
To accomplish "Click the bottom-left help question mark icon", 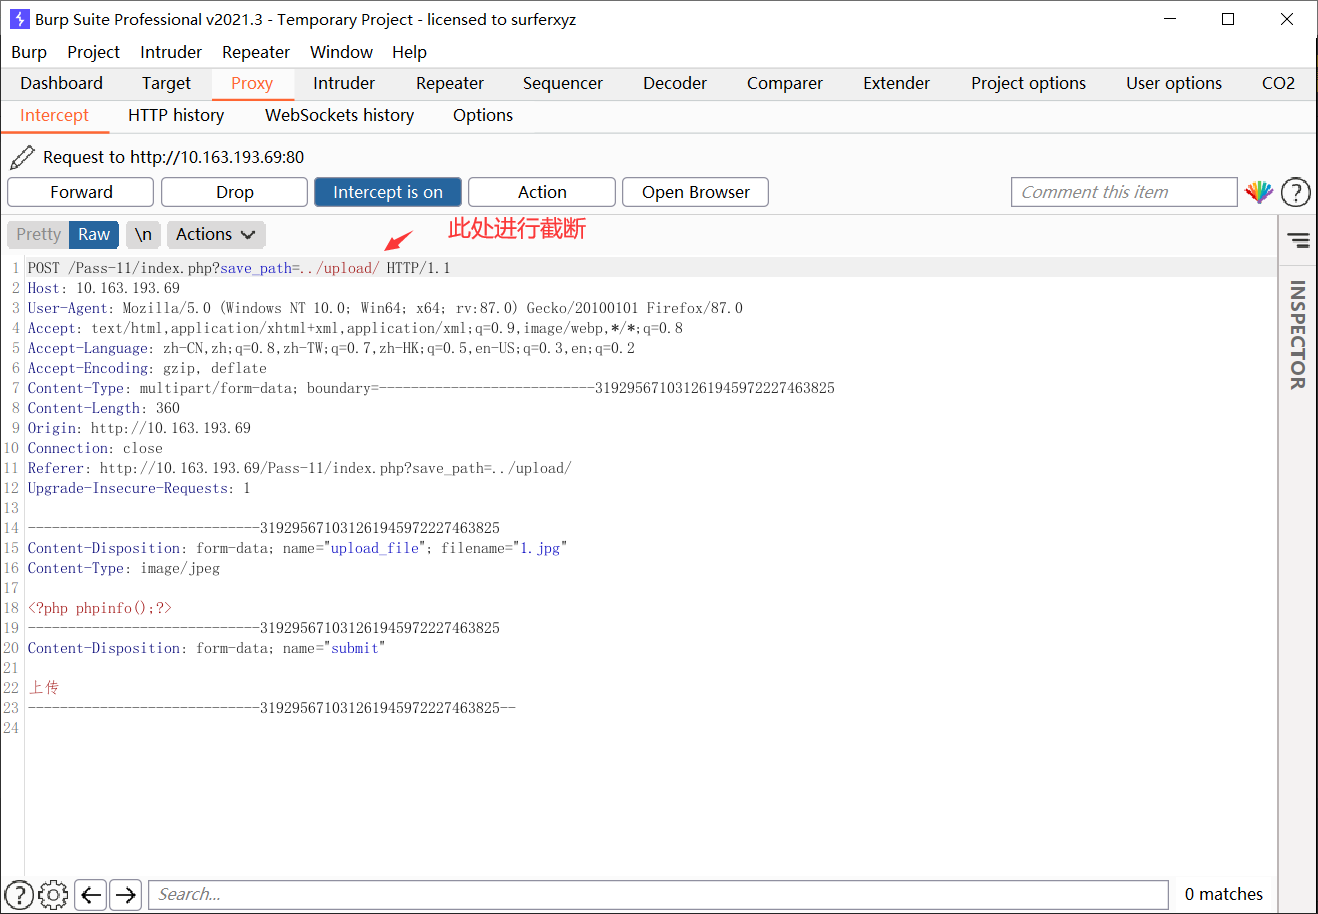I will click(19, 894).
